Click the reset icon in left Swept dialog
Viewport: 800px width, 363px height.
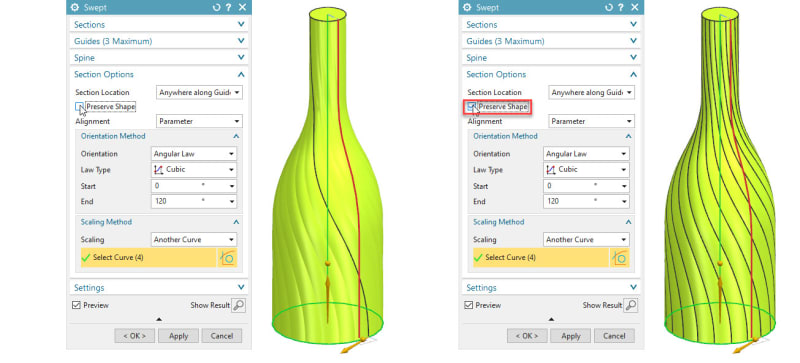pyautogui.click(x=217, y=7)
